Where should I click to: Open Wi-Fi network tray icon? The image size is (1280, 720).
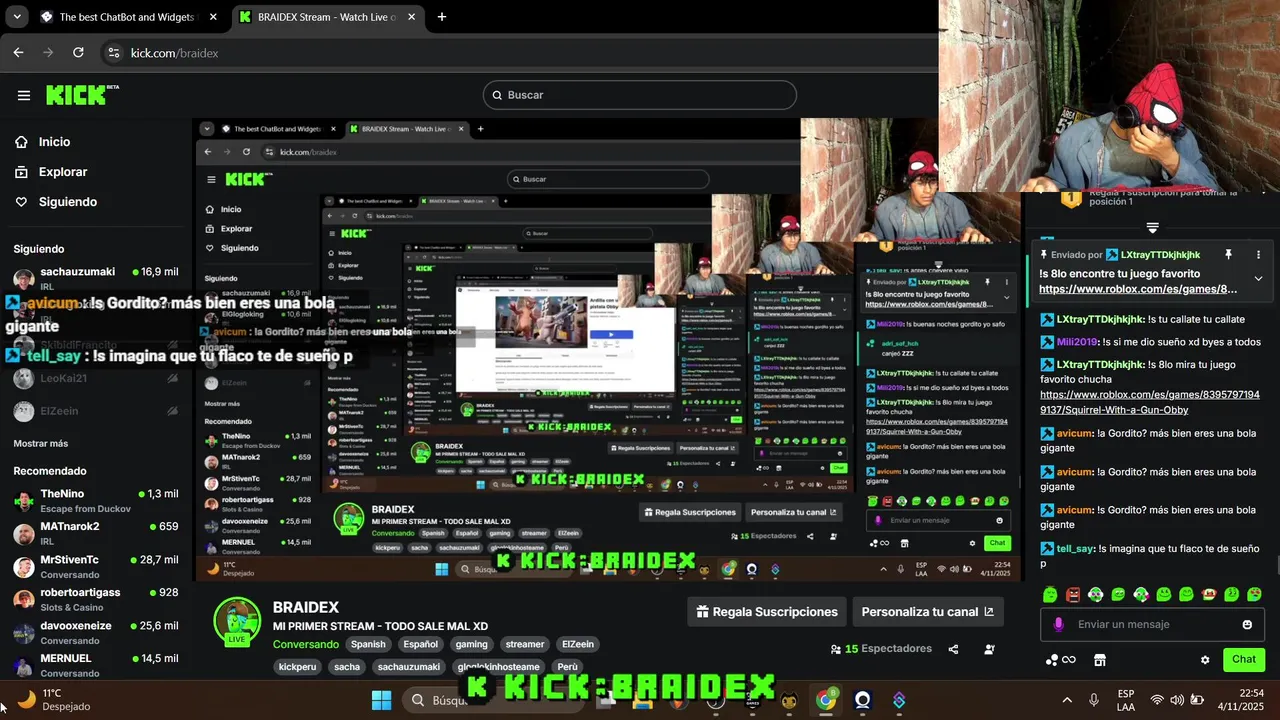1157,700
